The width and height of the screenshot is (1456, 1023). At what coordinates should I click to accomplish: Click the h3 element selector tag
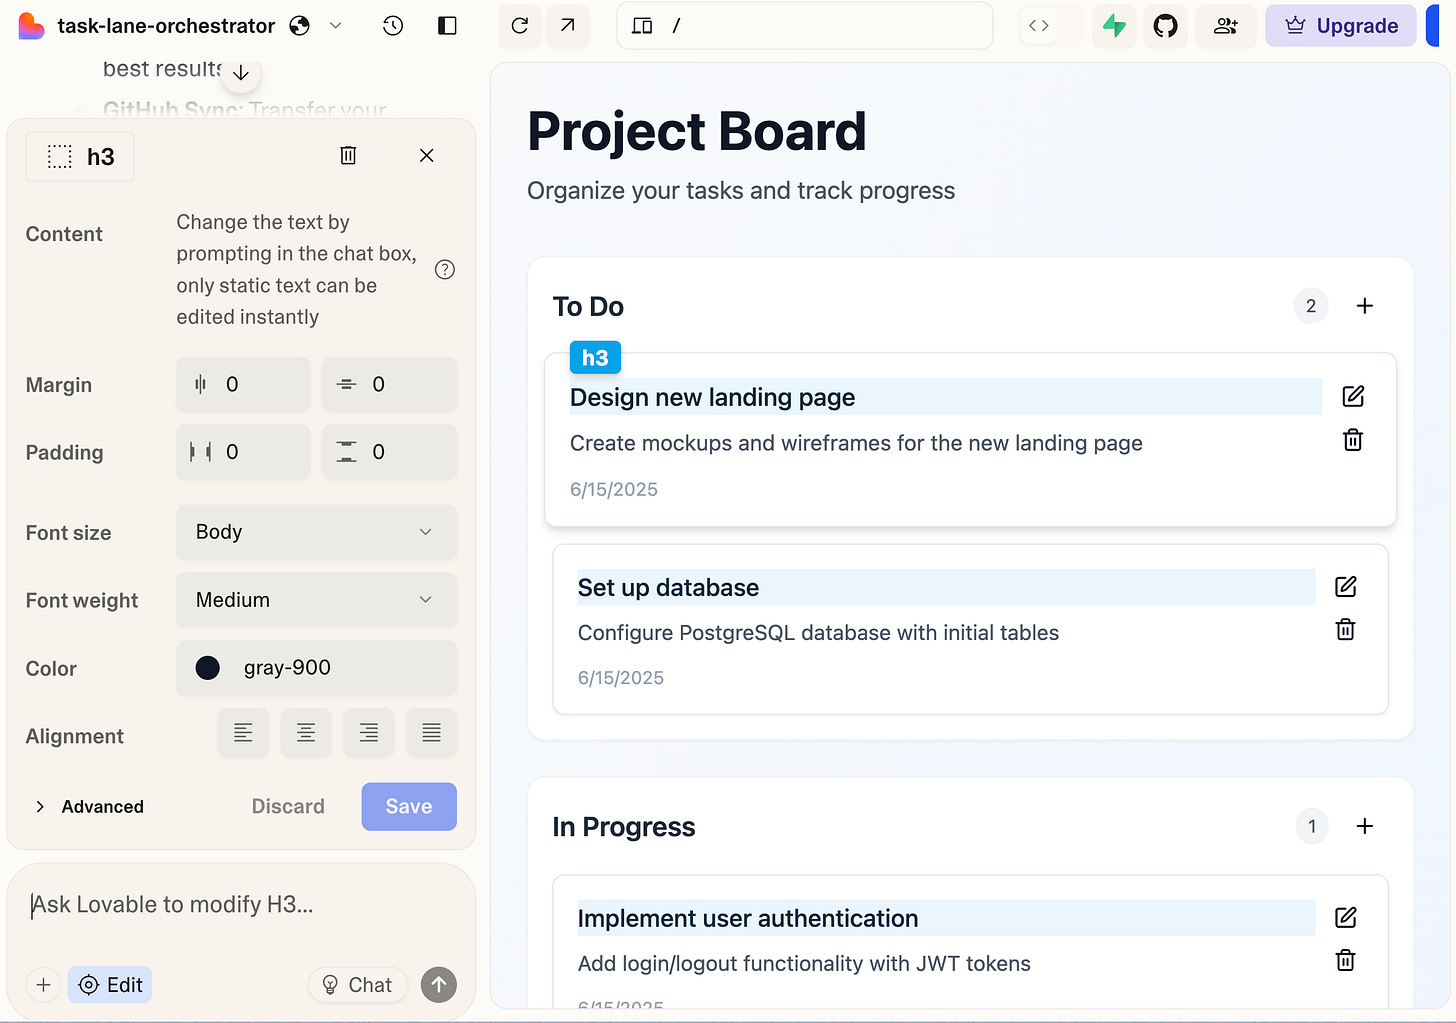pyautogui.click(x=80, y=157)
